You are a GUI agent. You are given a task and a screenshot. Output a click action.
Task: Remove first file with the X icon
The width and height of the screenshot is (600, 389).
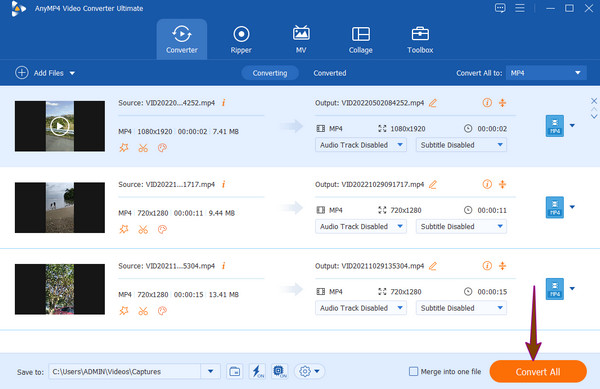point(594,101)
